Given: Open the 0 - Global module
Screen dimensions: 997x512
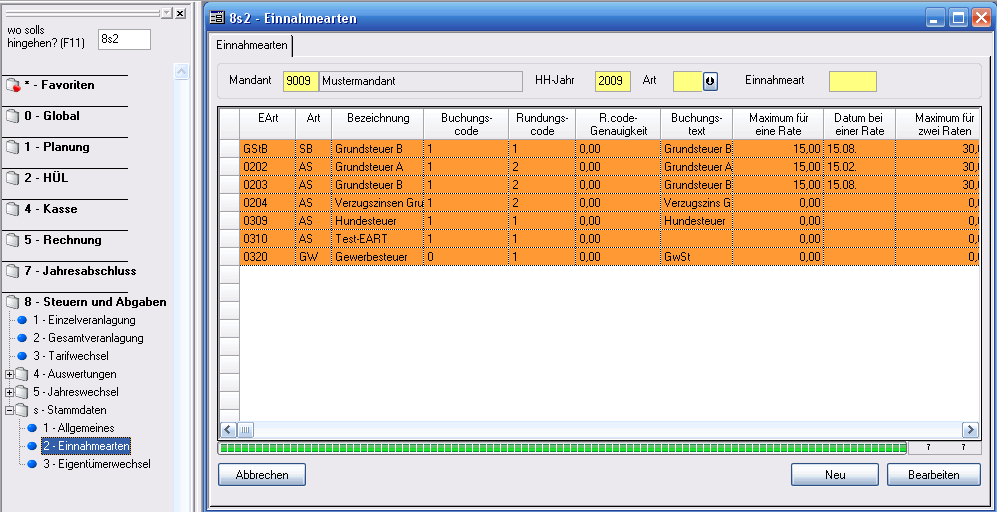Looking at the screenshot, I should pos(52,116).
